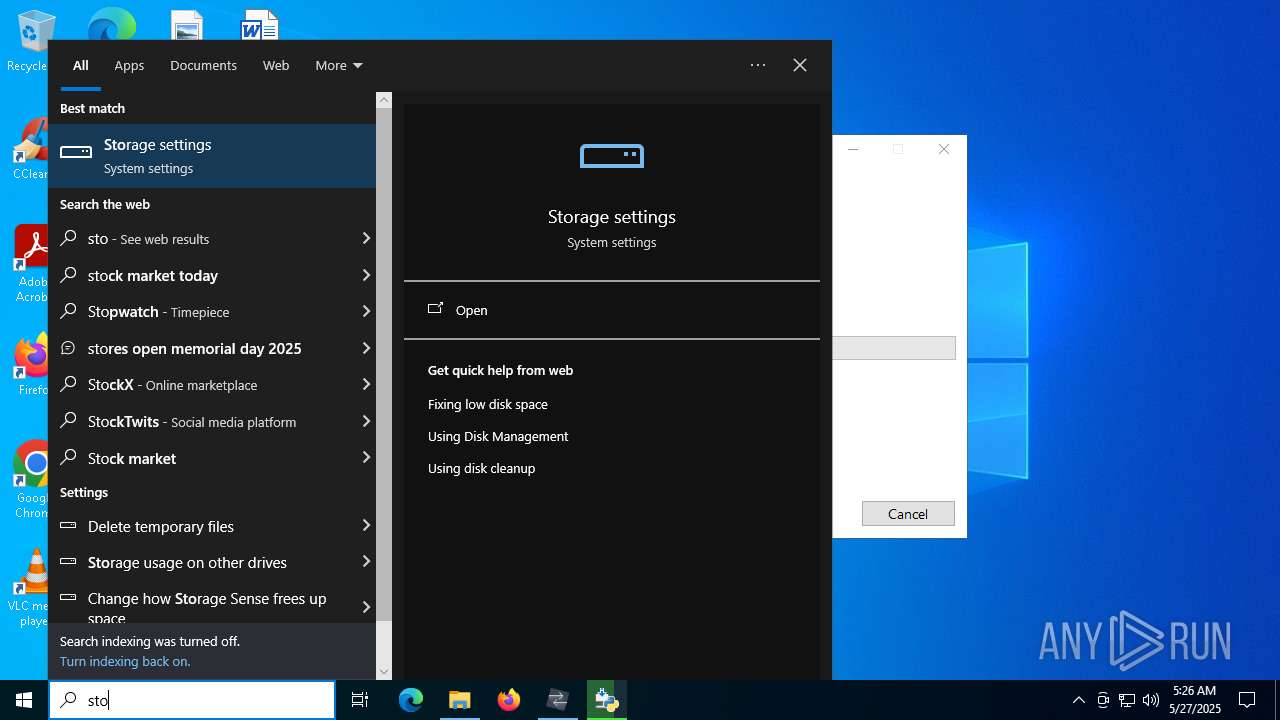Click the taskbar app icon right of Firefox
This screenshot has height=720, width=1280.
[557, 700]
